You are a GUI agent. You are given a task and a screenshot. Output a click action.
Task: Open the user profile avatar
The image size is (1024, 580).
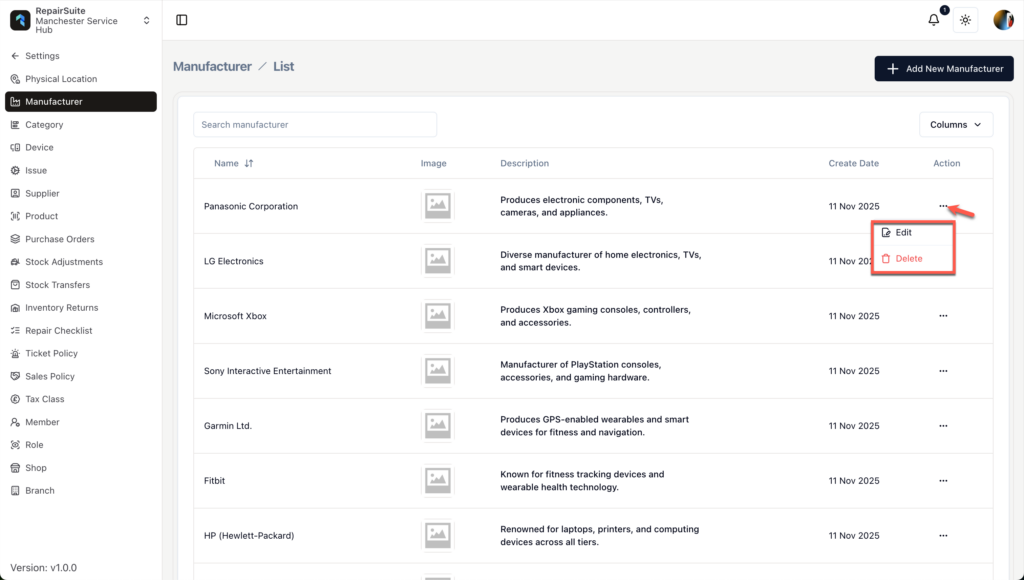tap(1002, 20)
